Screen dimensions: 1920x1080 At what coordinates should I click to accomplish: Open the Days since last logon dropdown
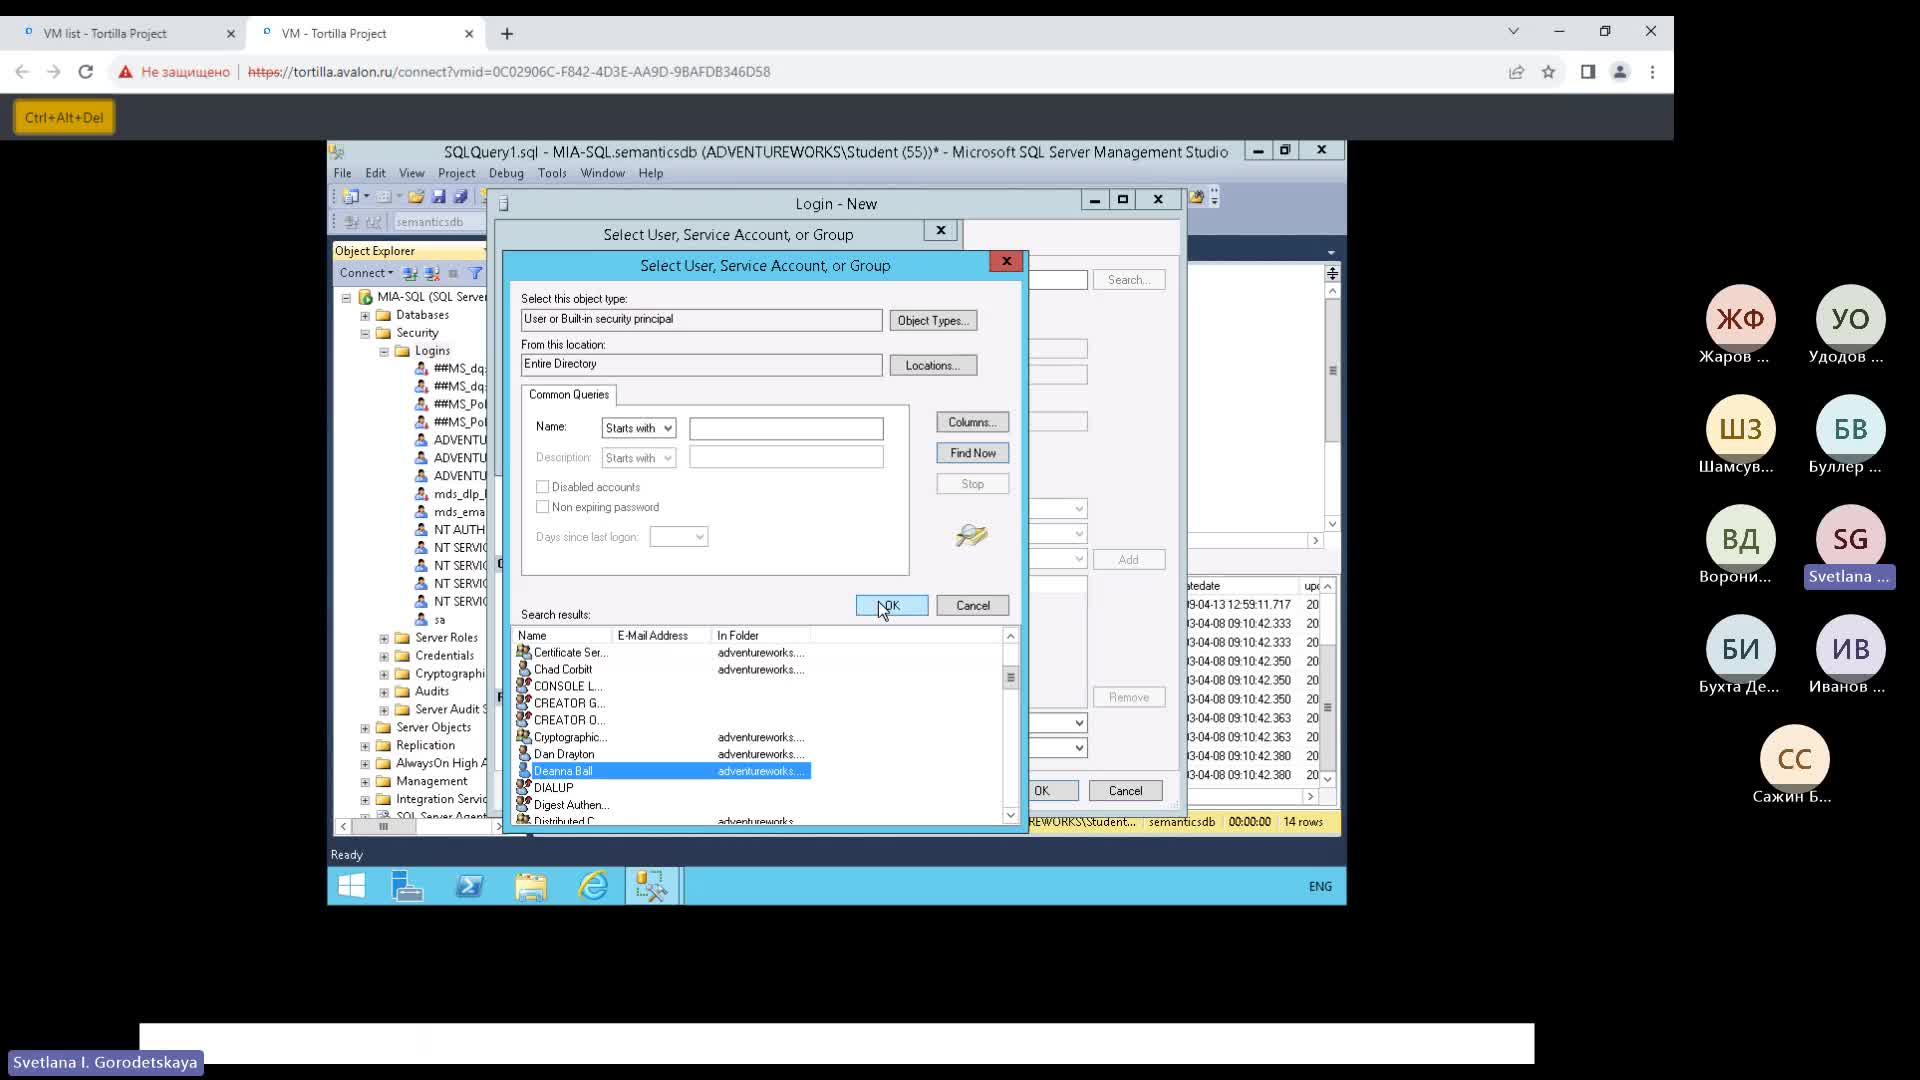point(678,537)
